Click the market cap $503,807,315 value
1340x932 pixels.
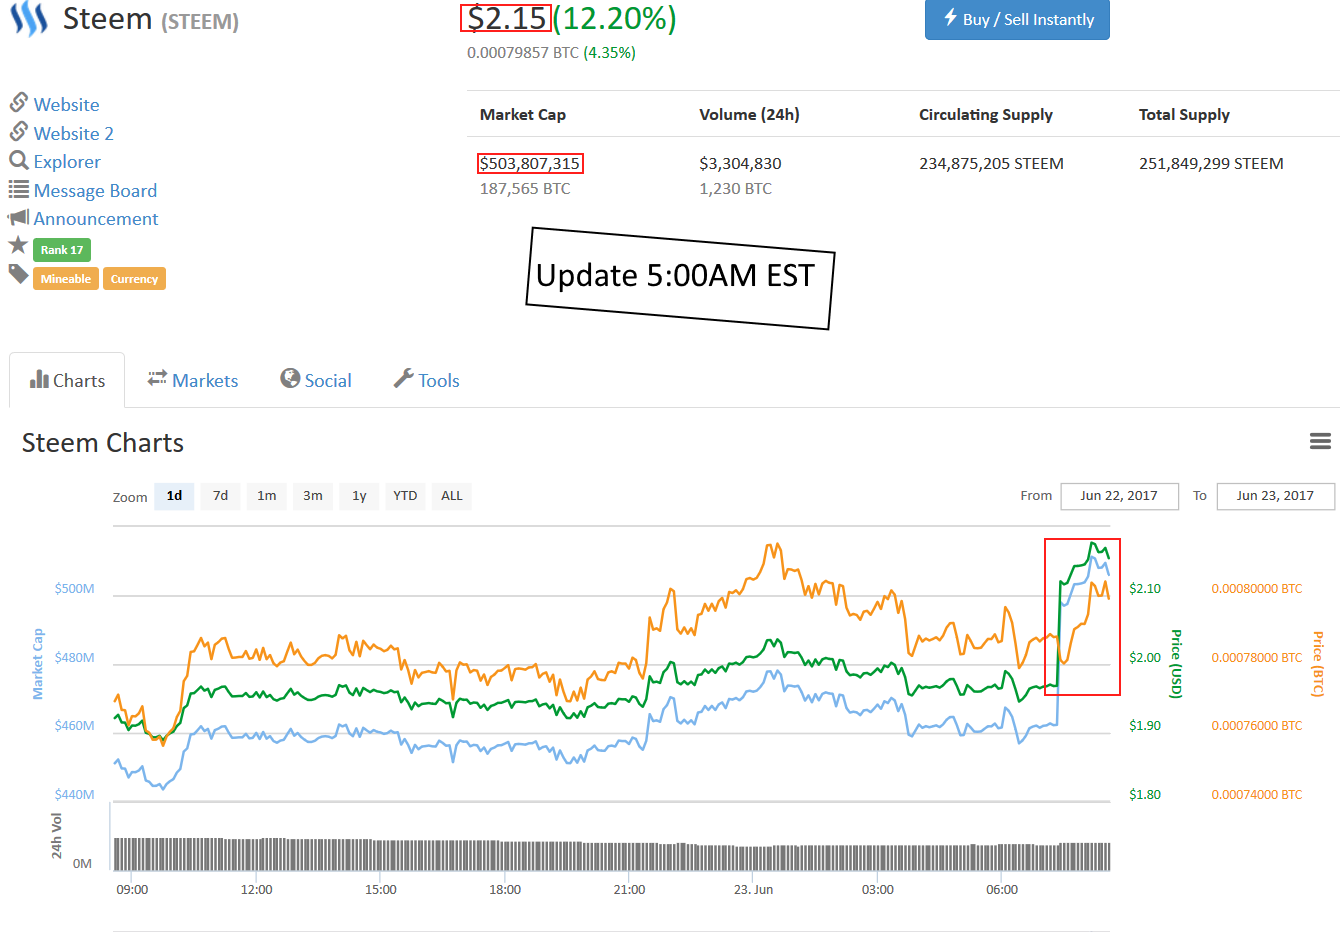[x=530, y=163]
